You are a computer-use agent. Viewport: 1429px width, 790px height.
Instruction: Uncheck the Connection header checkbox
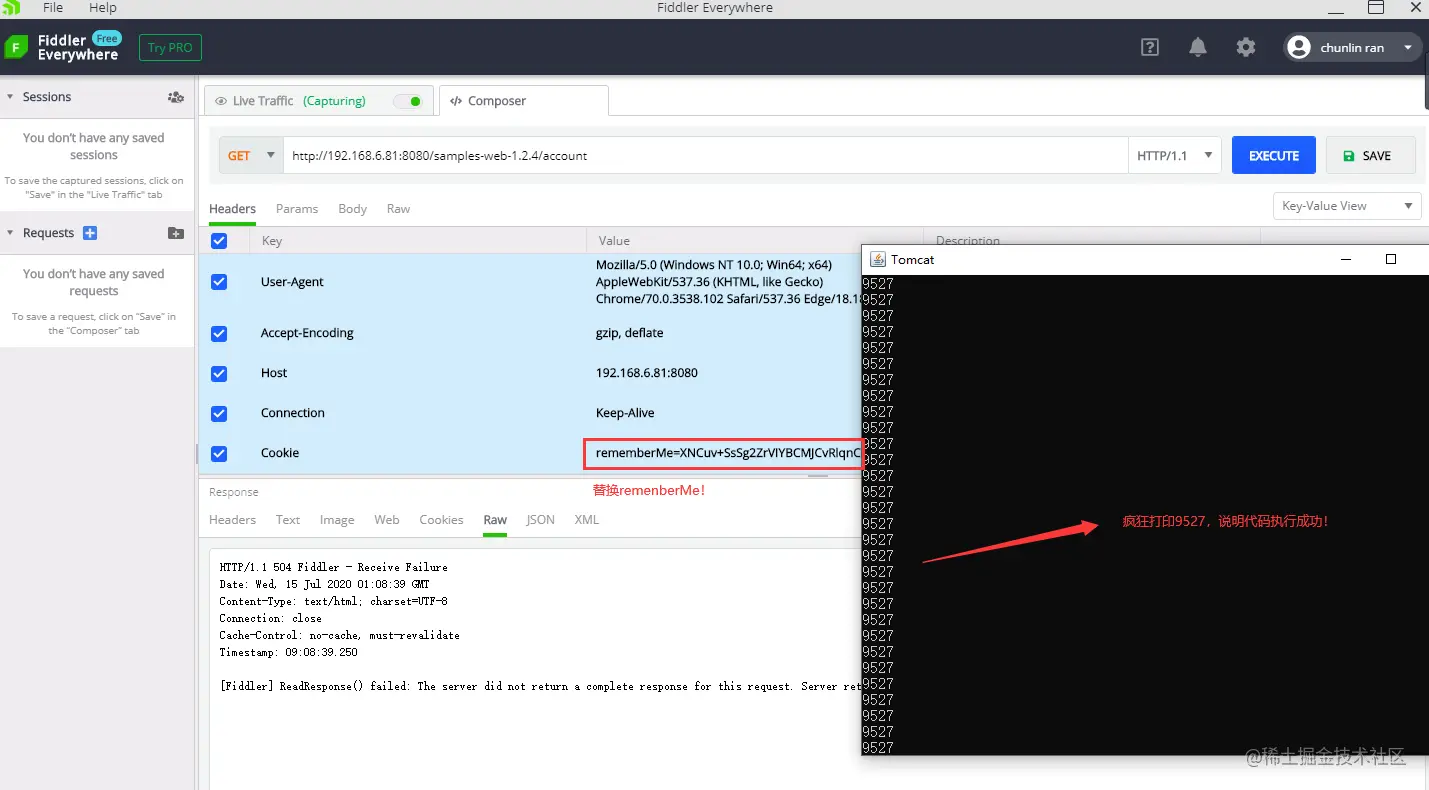point(219,413)
